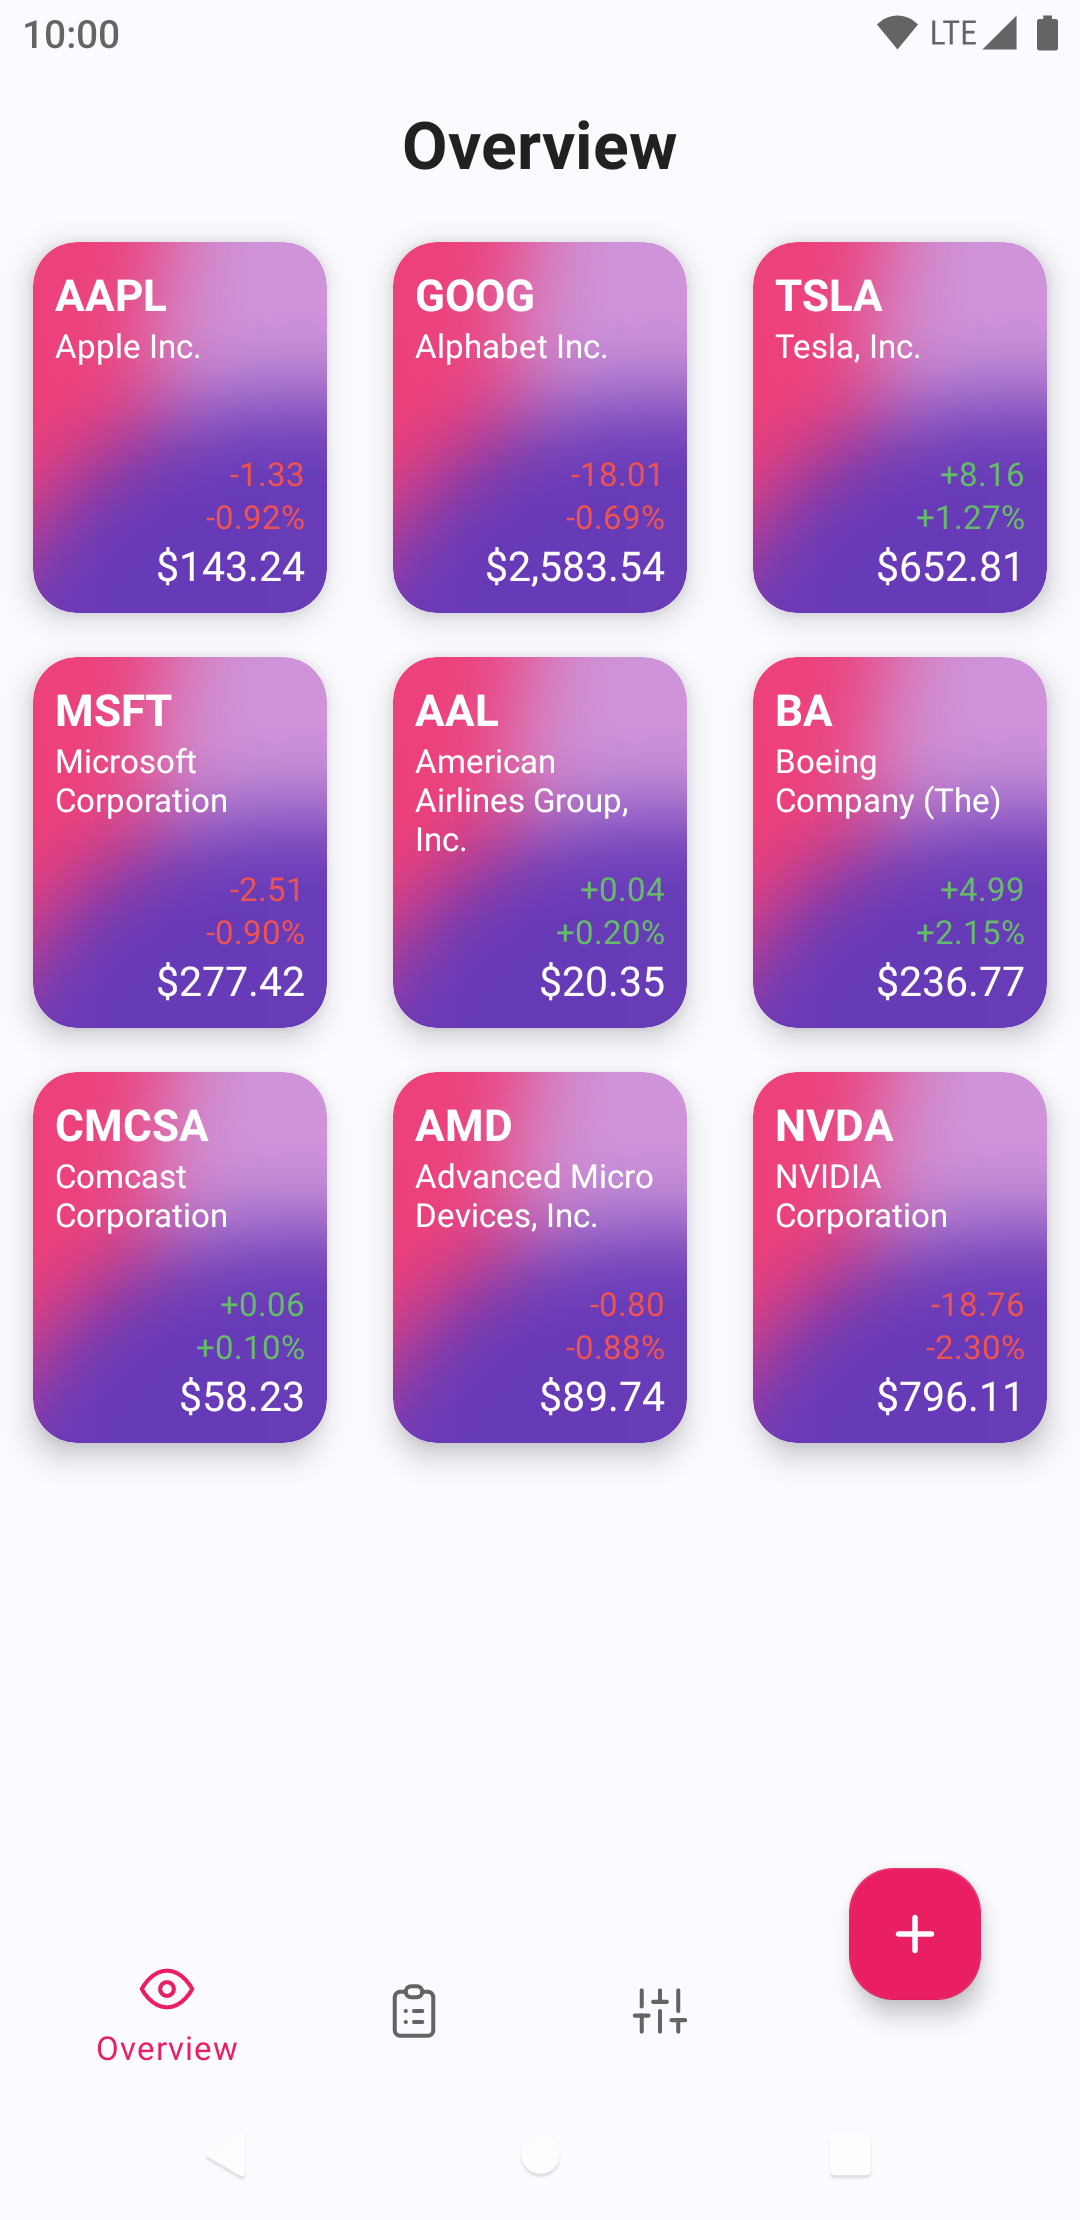Open the Overview eye tab

tap(167, 2012)
